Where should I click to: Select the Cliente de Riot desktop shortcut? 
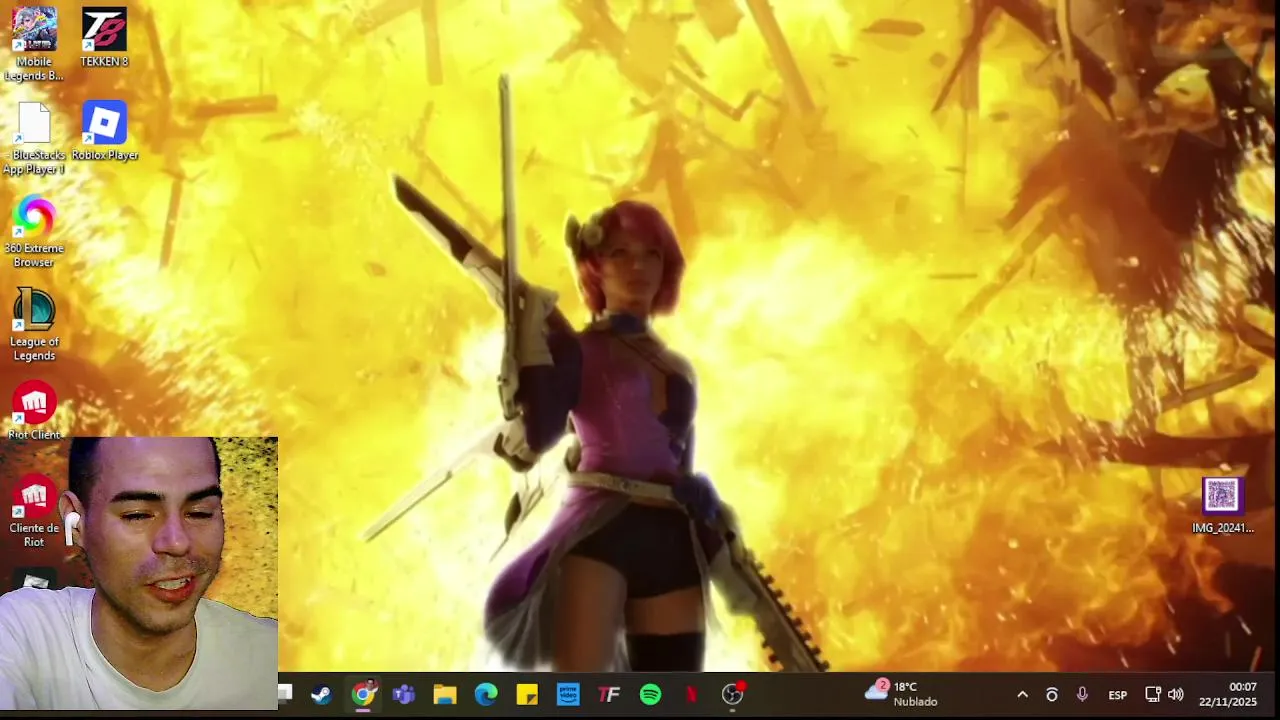pyautogui.click(x=34, y=513)
